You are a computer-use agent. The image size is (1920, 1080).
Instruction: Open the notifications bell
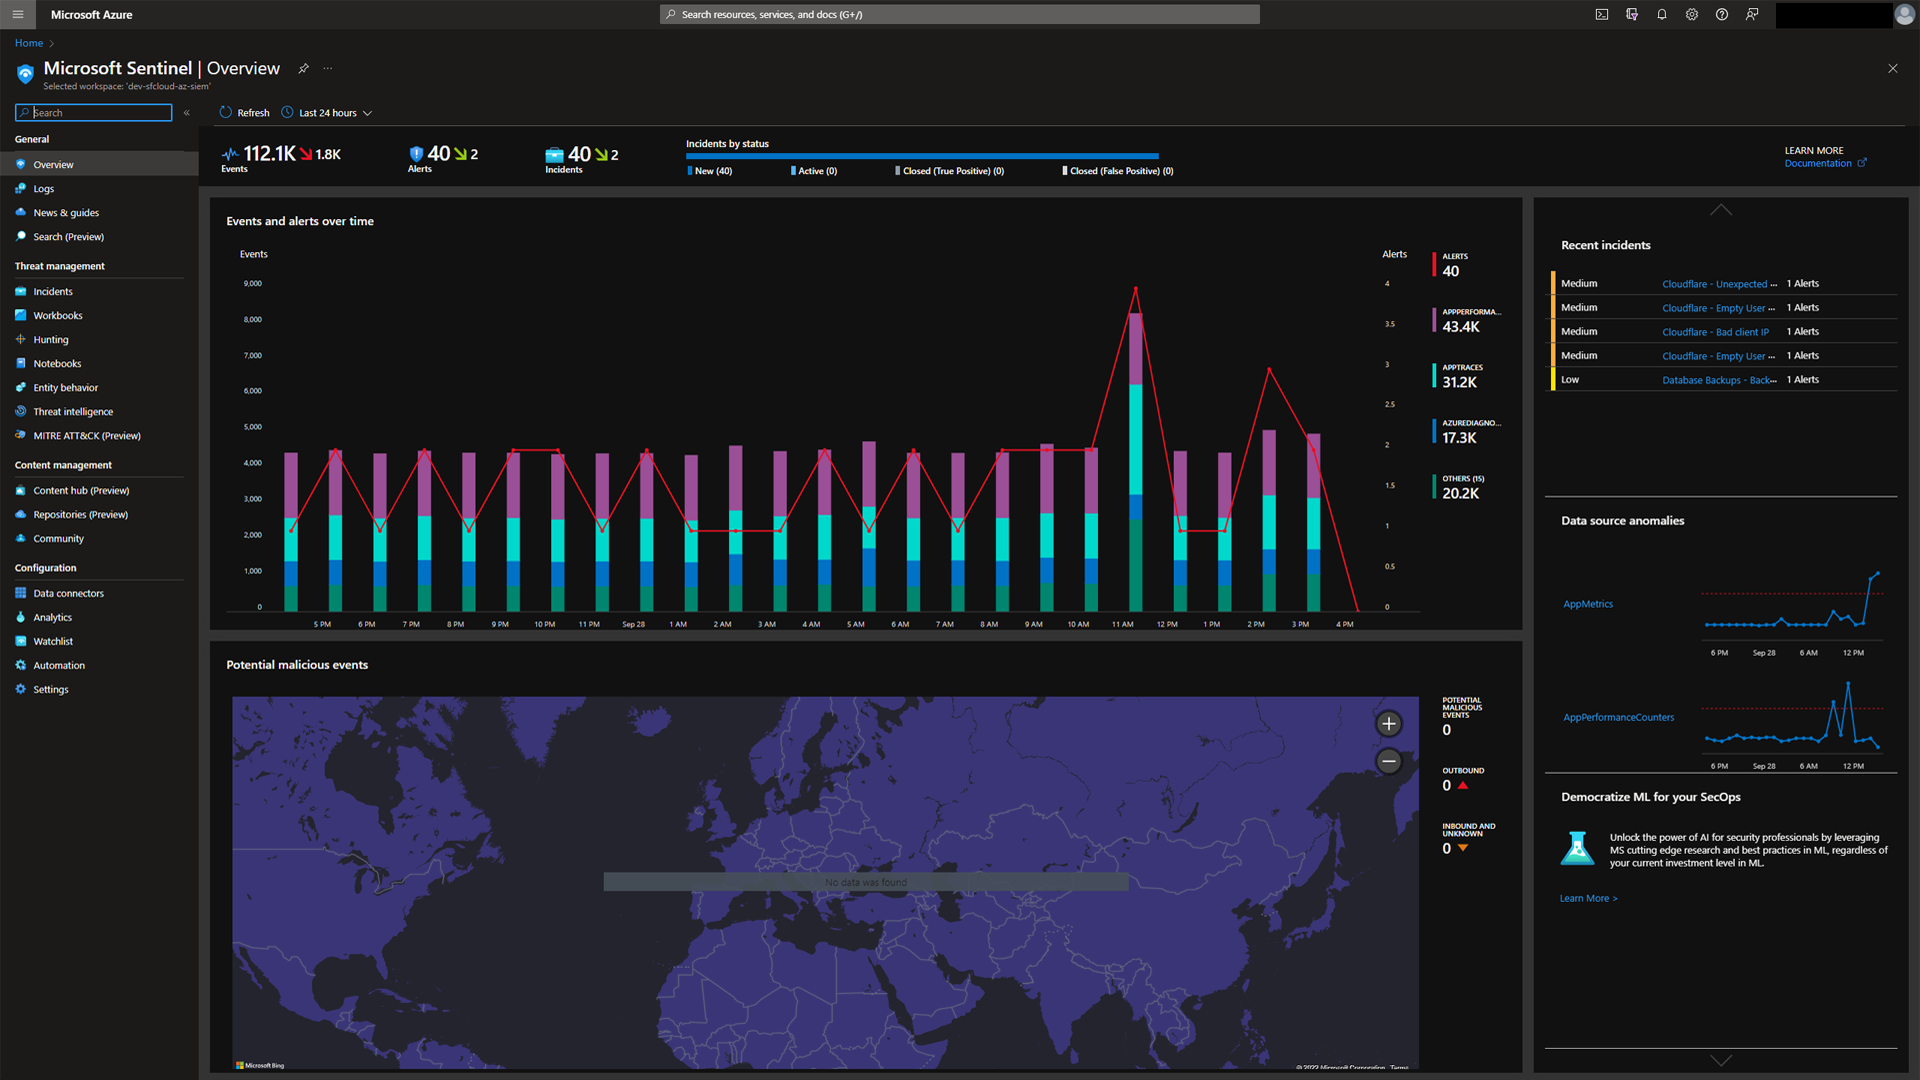tap(1662, 14)
